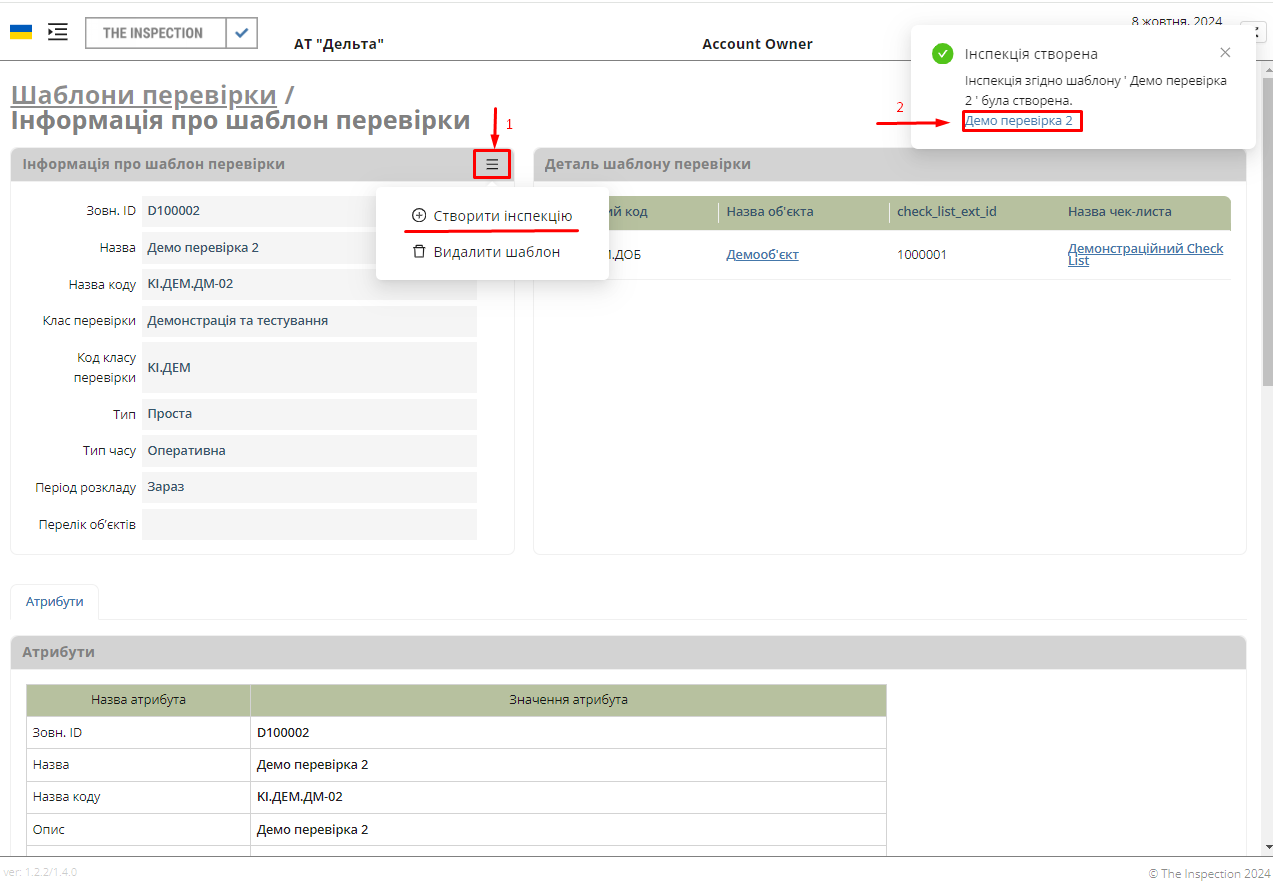Click the small collapse widget at top-right corner

click(x=1254, y=31)
